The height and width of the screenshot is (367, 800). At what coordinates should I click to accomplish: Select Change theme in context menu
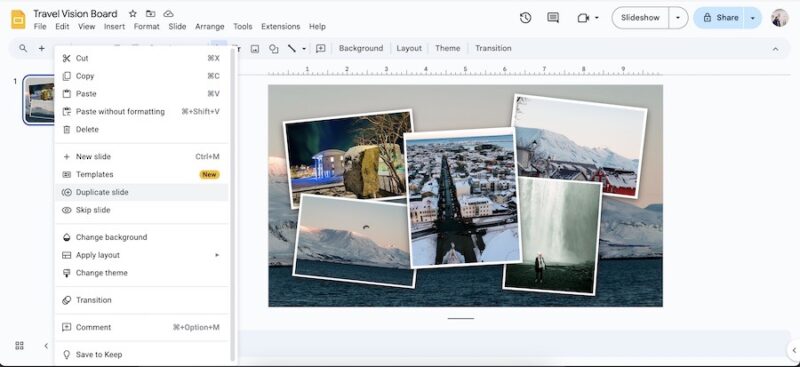pyautogui.click(x=141, y=273)
